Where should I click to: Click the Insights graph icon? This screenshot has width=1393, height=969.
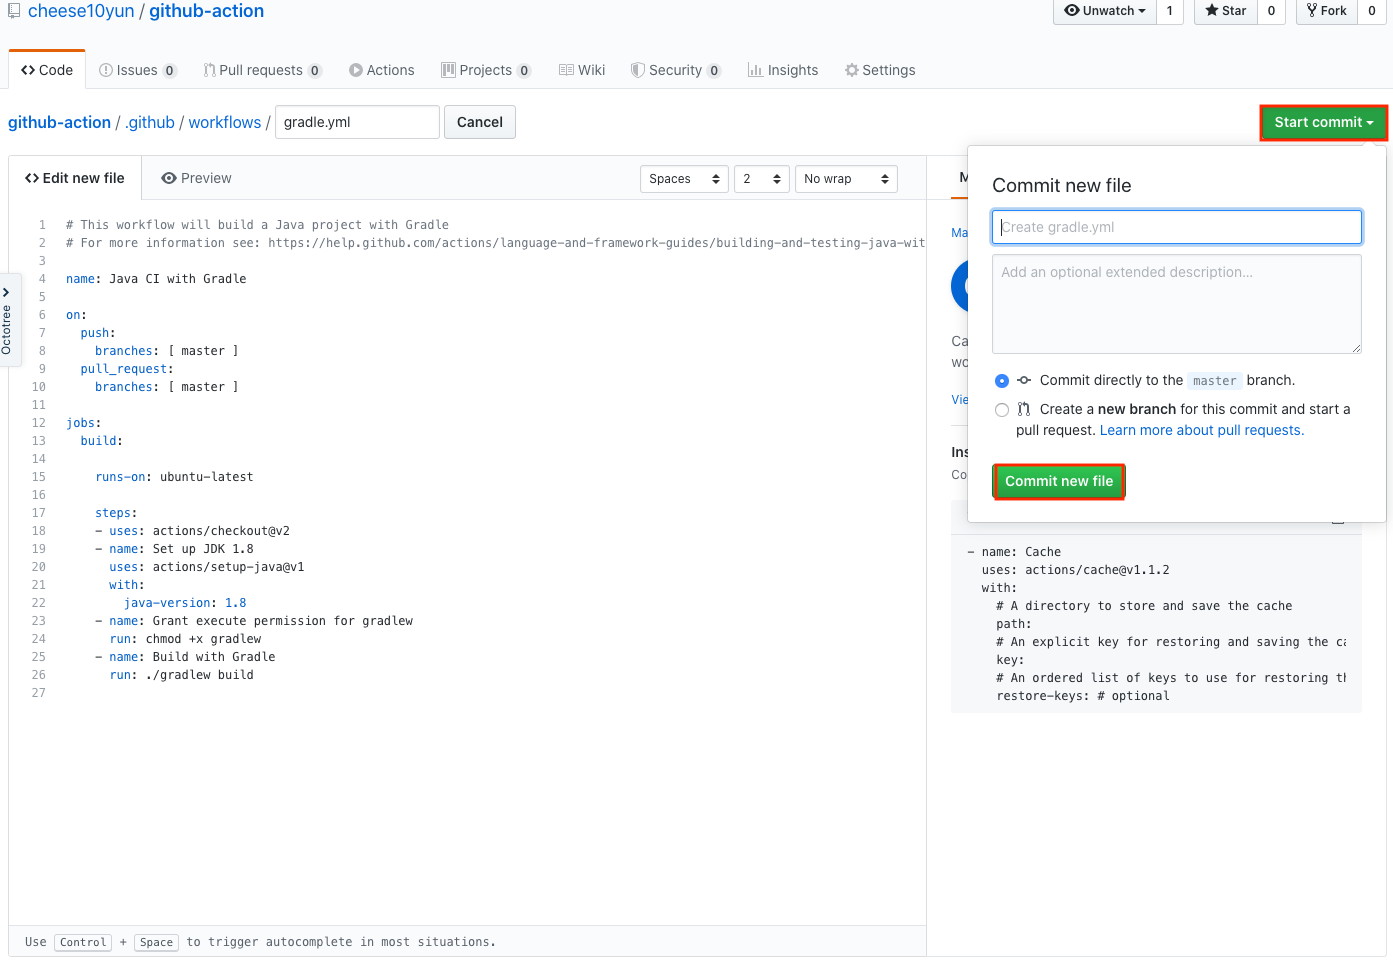[755, 70]
